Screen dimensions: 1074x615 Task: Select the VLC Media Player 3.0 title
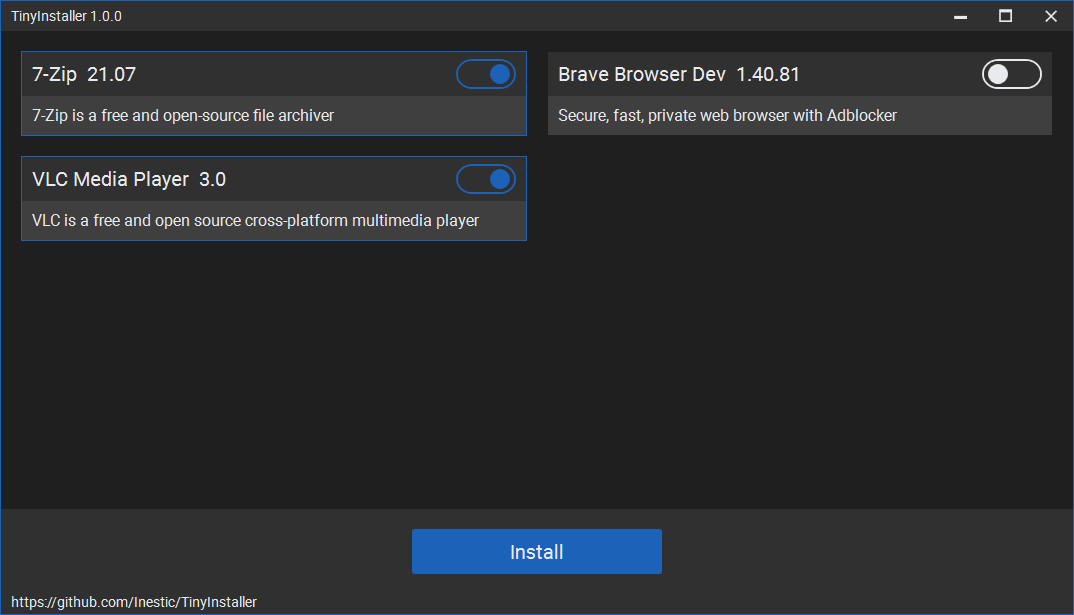click(x=129, y=179)
